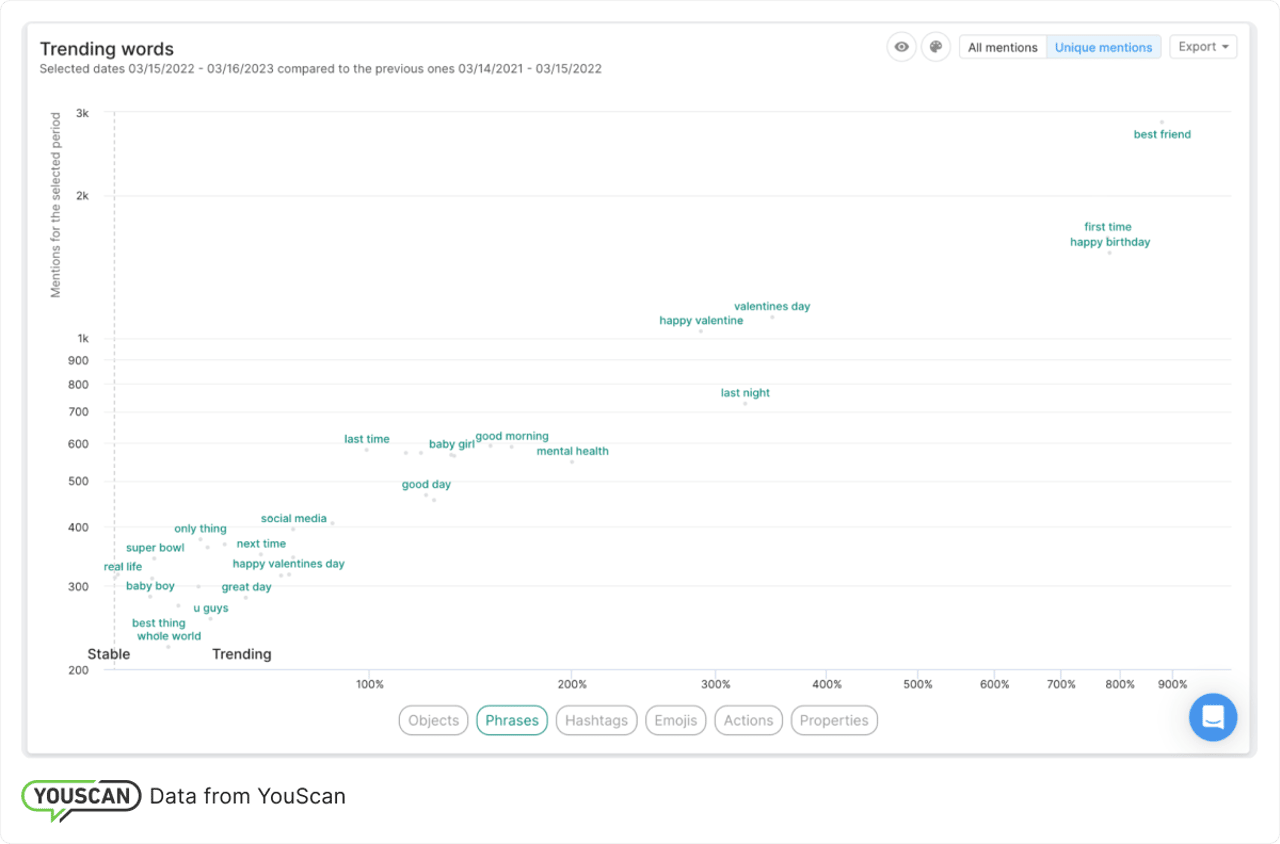Select the 'best friend' data point
The height and width of the screenshot is (844, 1280).
(x=1161, y=120)
